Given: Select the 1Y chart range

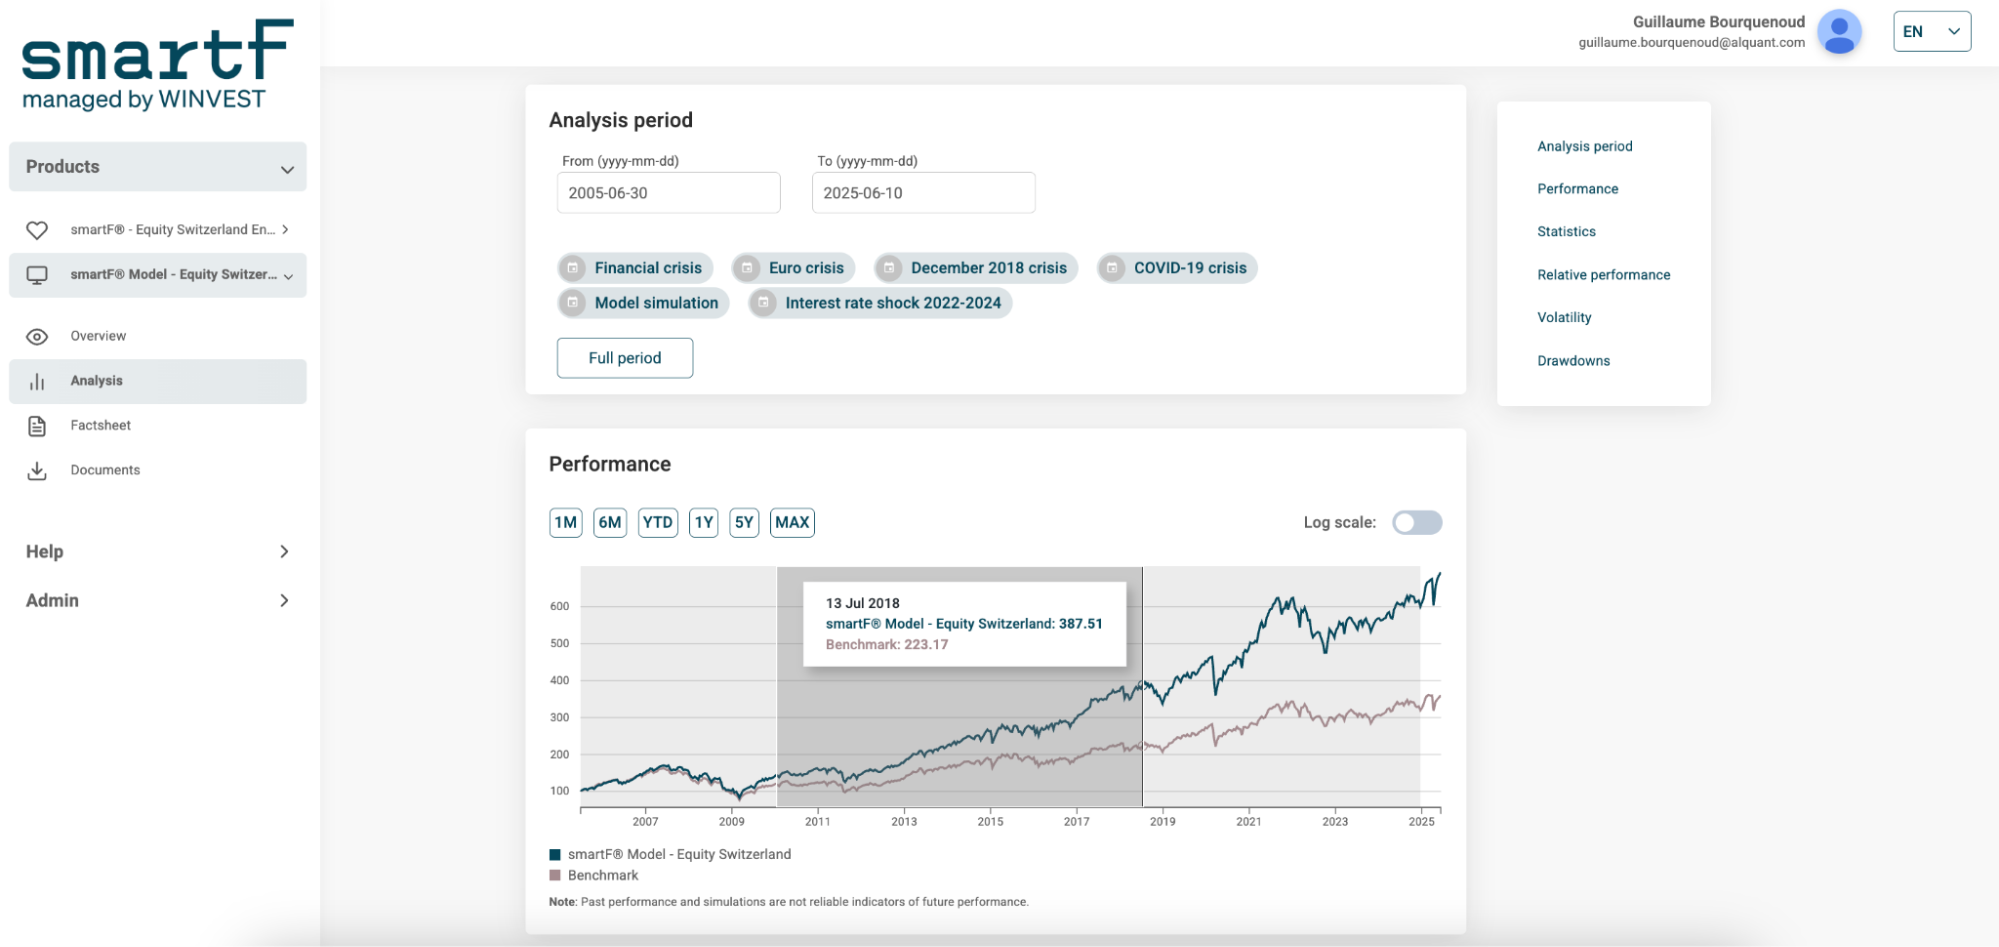Looking at the screenshot, I should (x=704, y=523).
